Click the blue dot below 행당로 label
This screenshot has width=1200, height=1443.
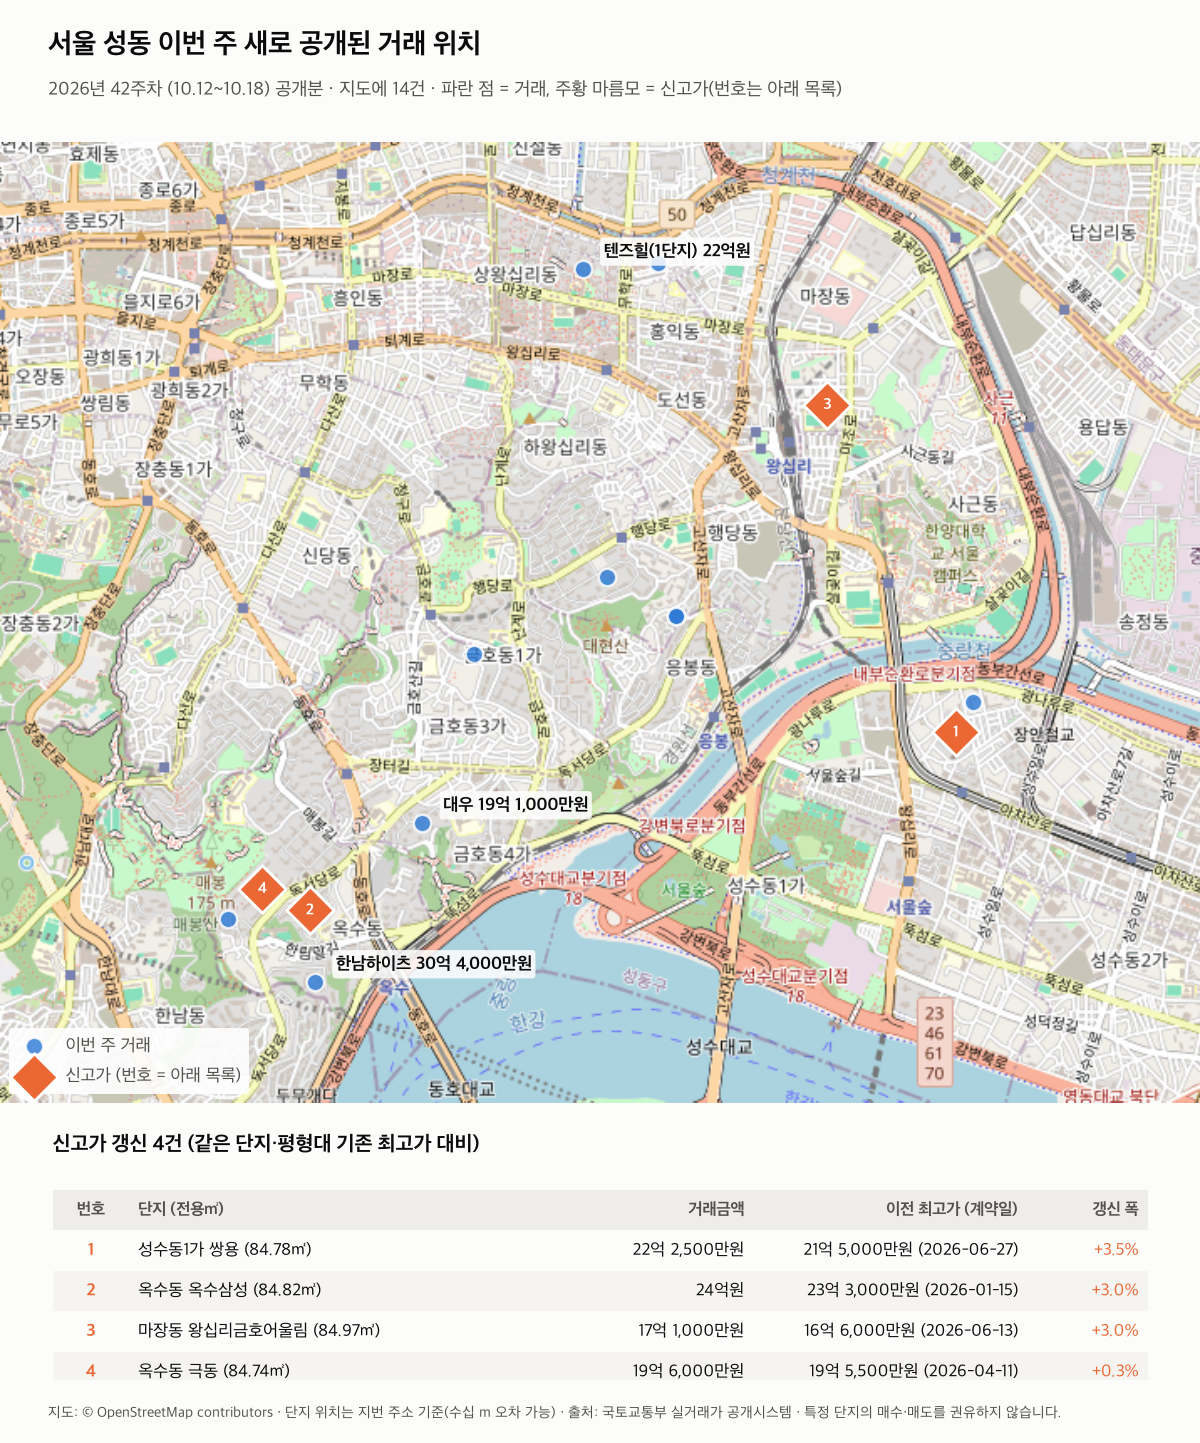click(607, 577)
